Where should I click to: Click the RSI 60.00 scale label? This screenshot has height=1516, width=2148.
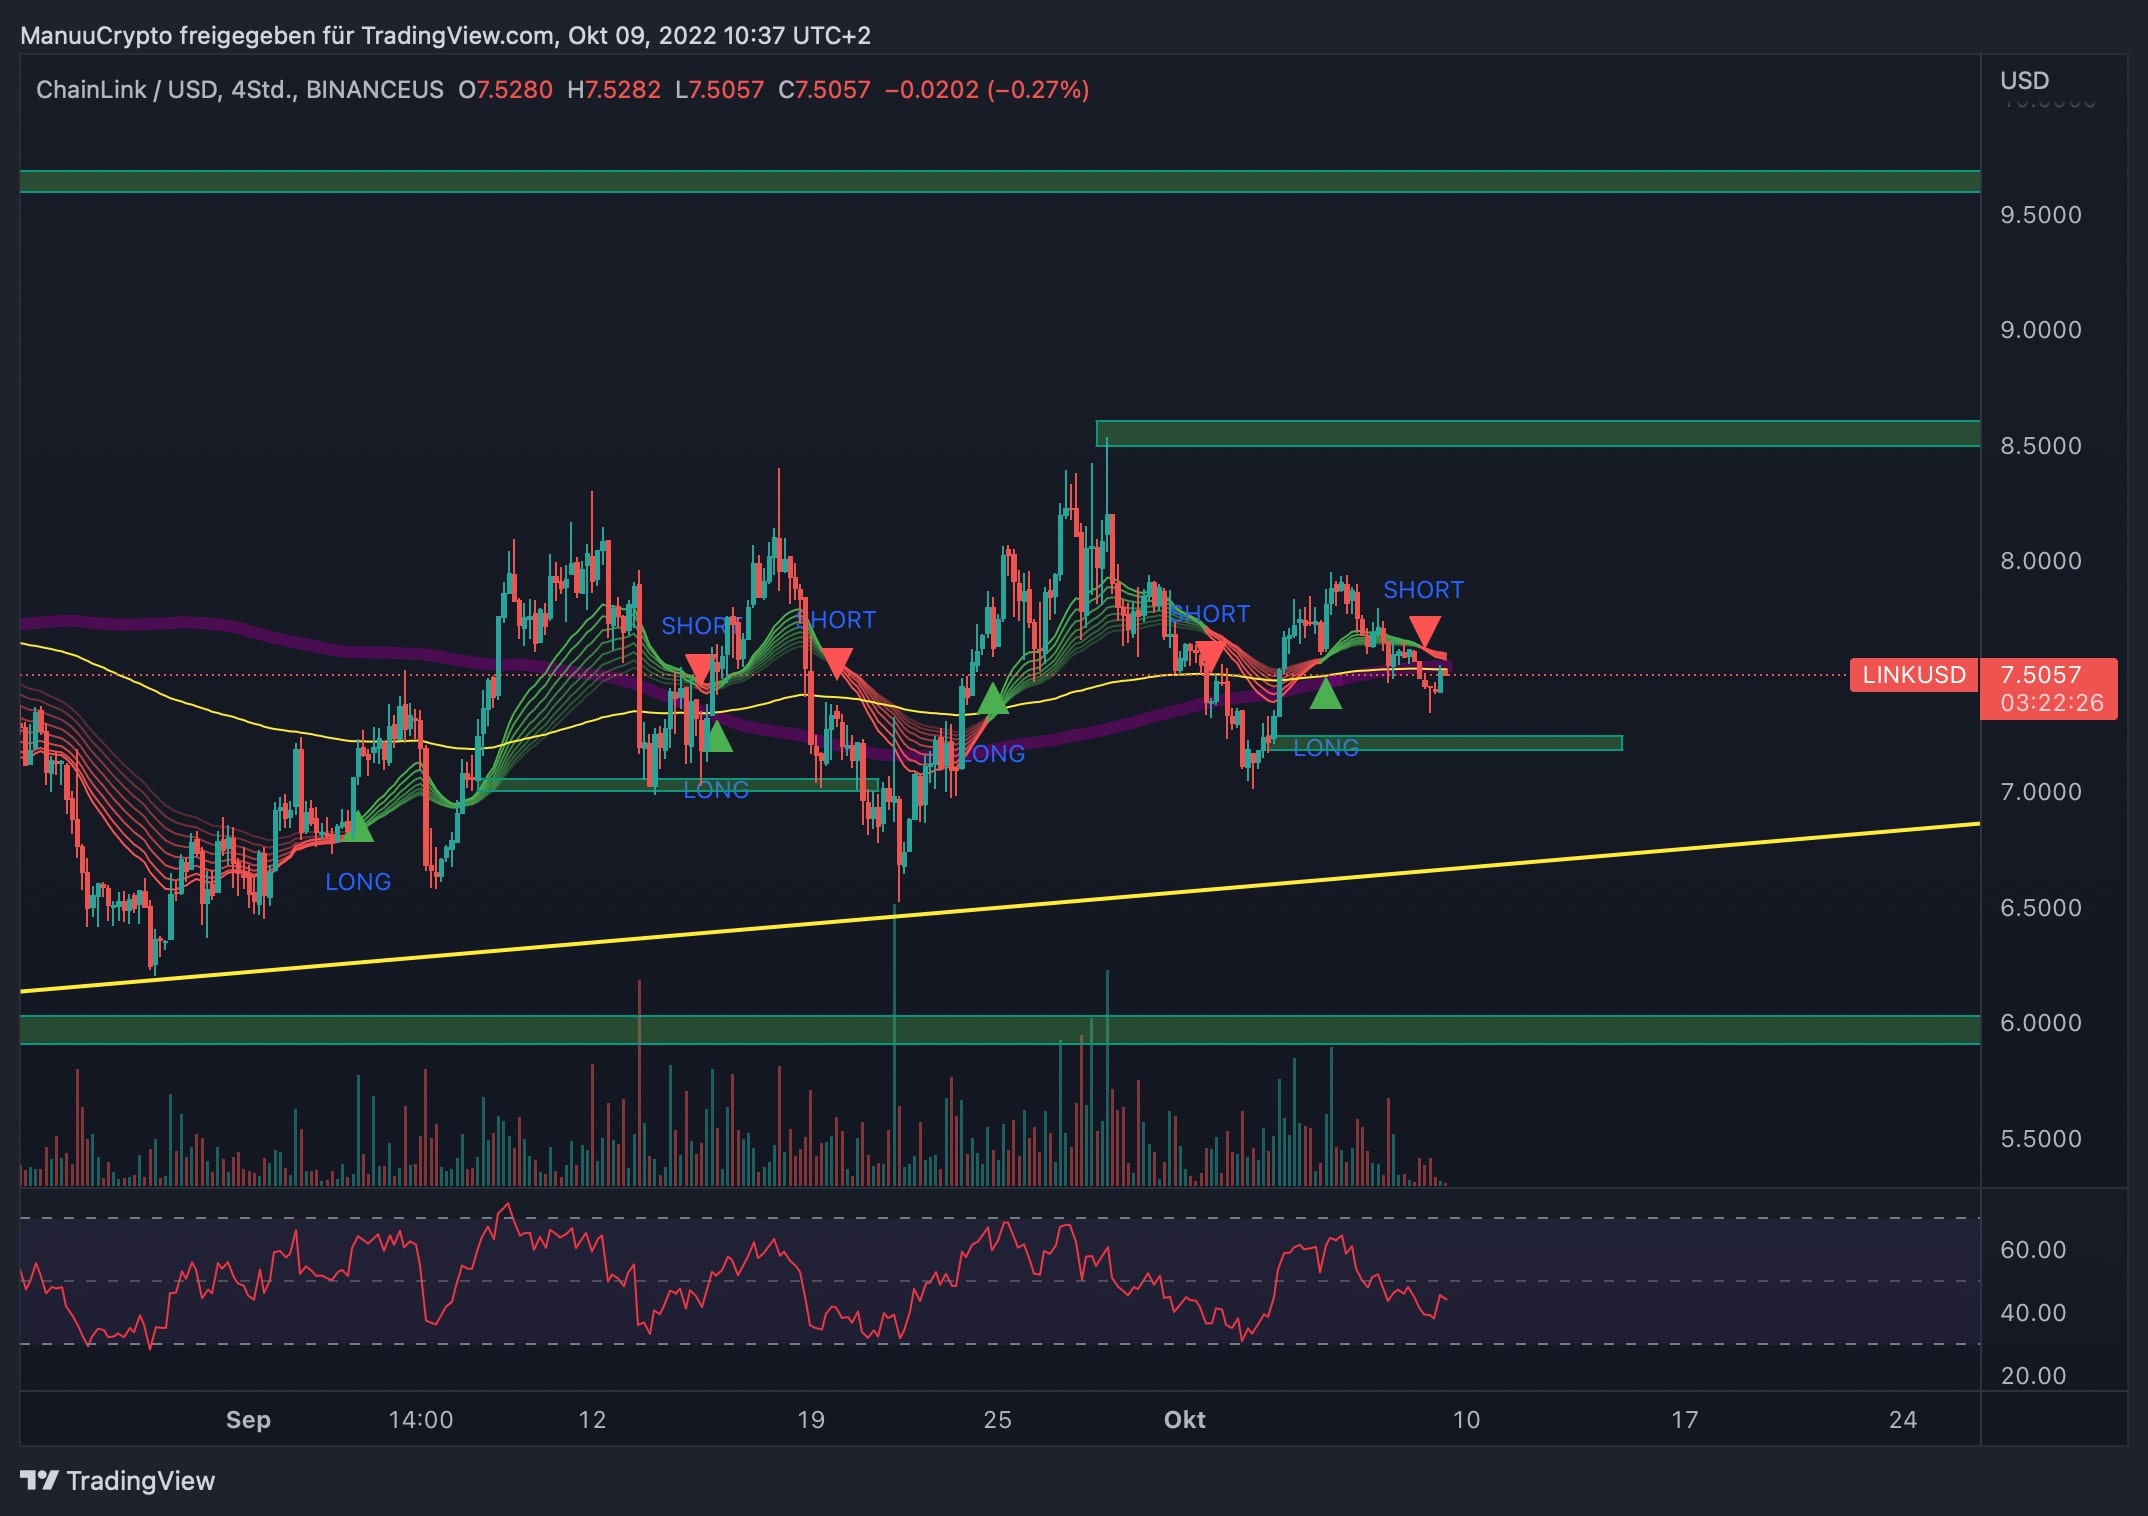(x=2033, y=1250)
